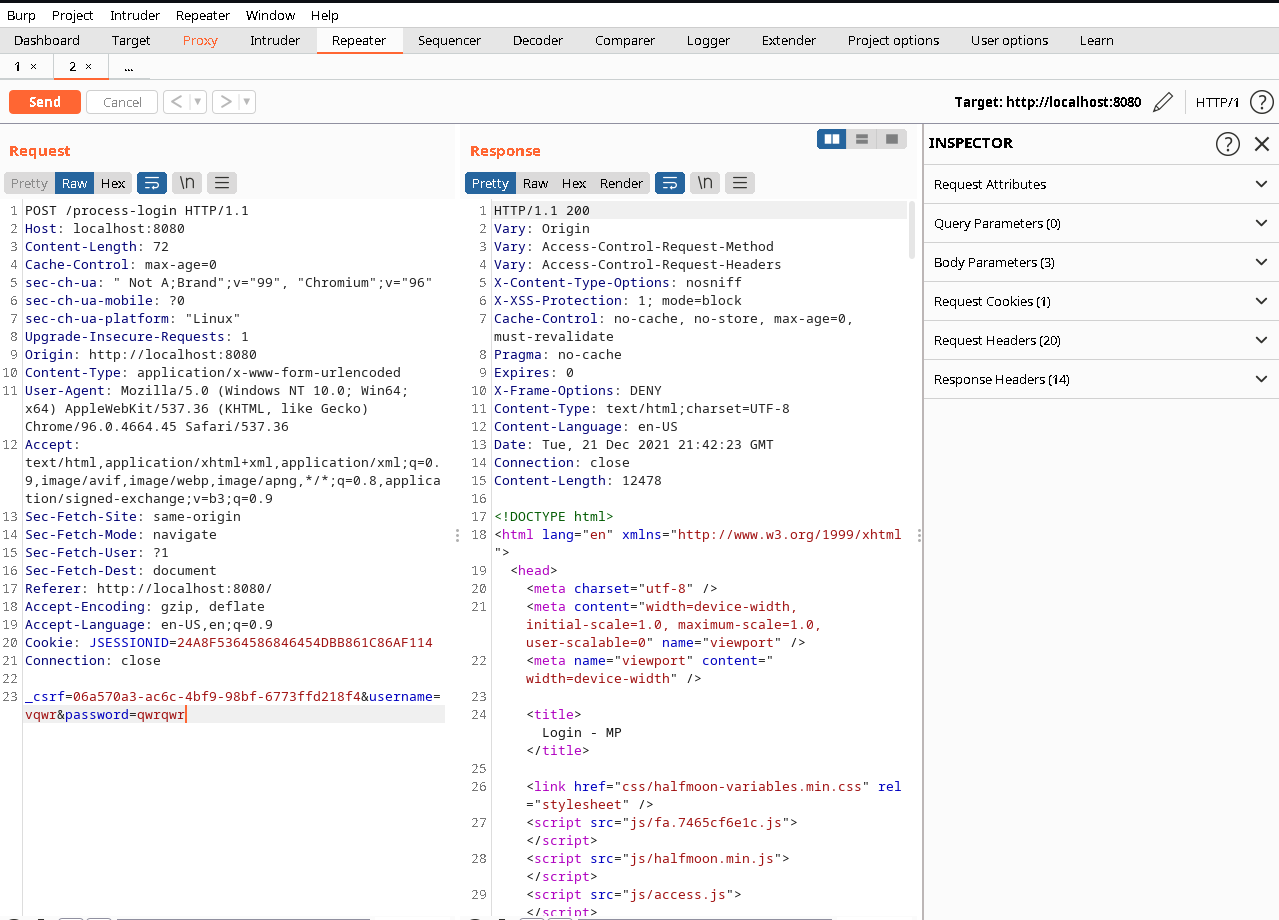Viewport: 1279px width, 920px height.
Task: Switch Request view to Hex
Action: pos(113,183)
